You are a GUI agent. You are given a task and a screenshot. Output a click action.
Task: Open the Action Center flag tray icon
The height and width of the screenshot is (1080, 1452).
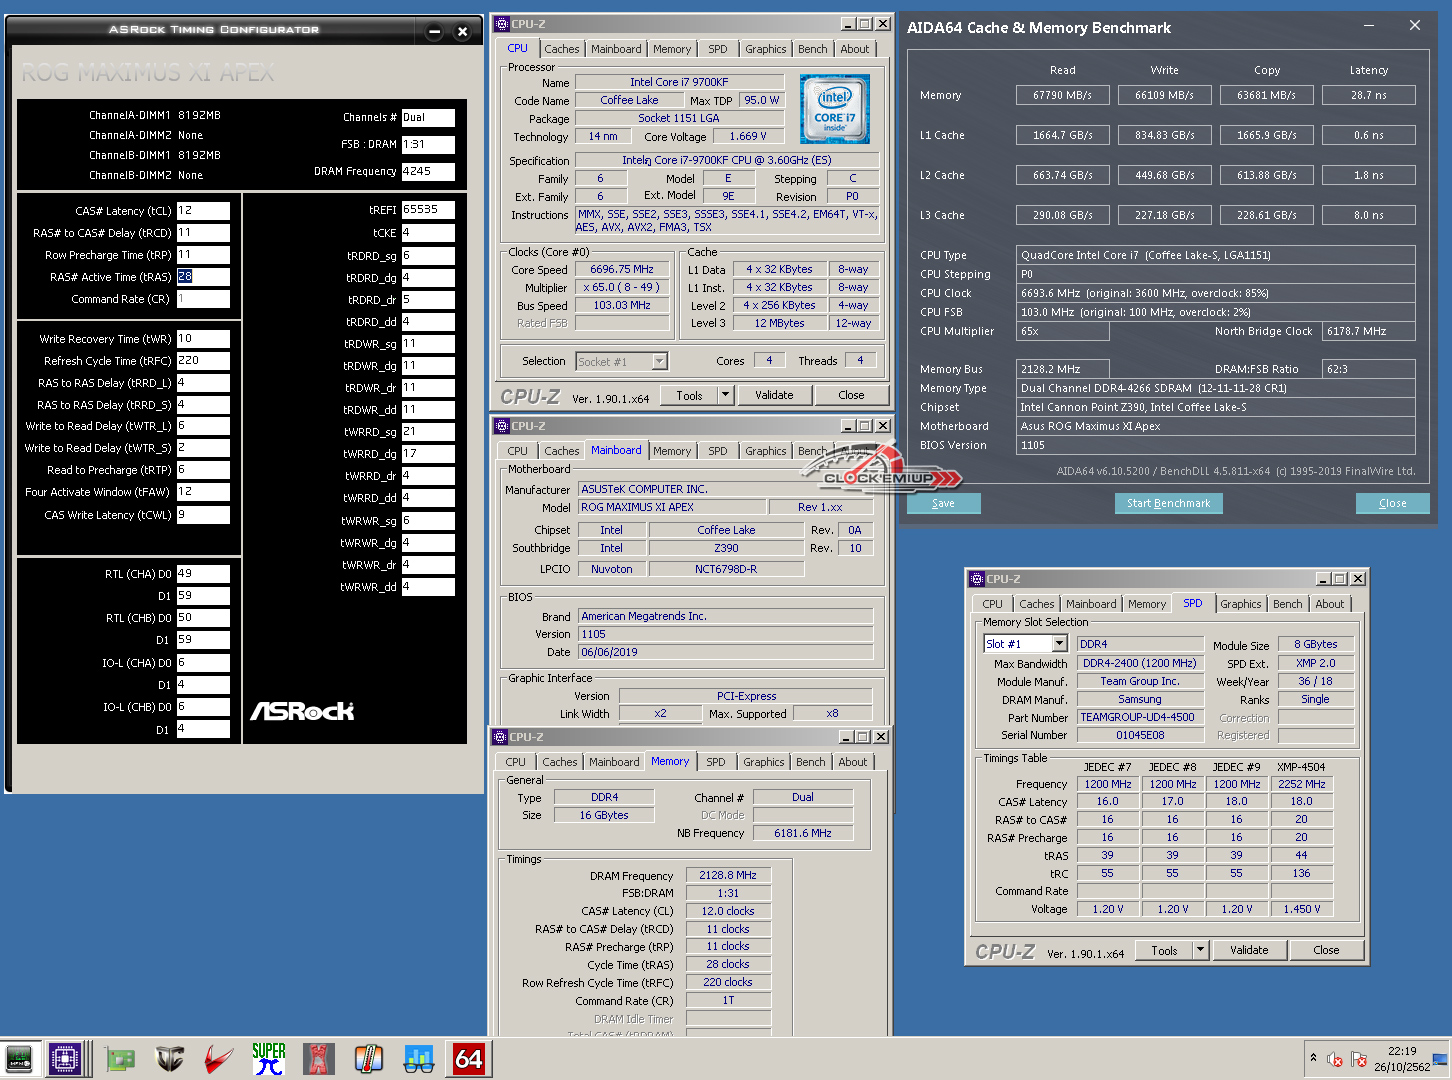point(1358,1059)
